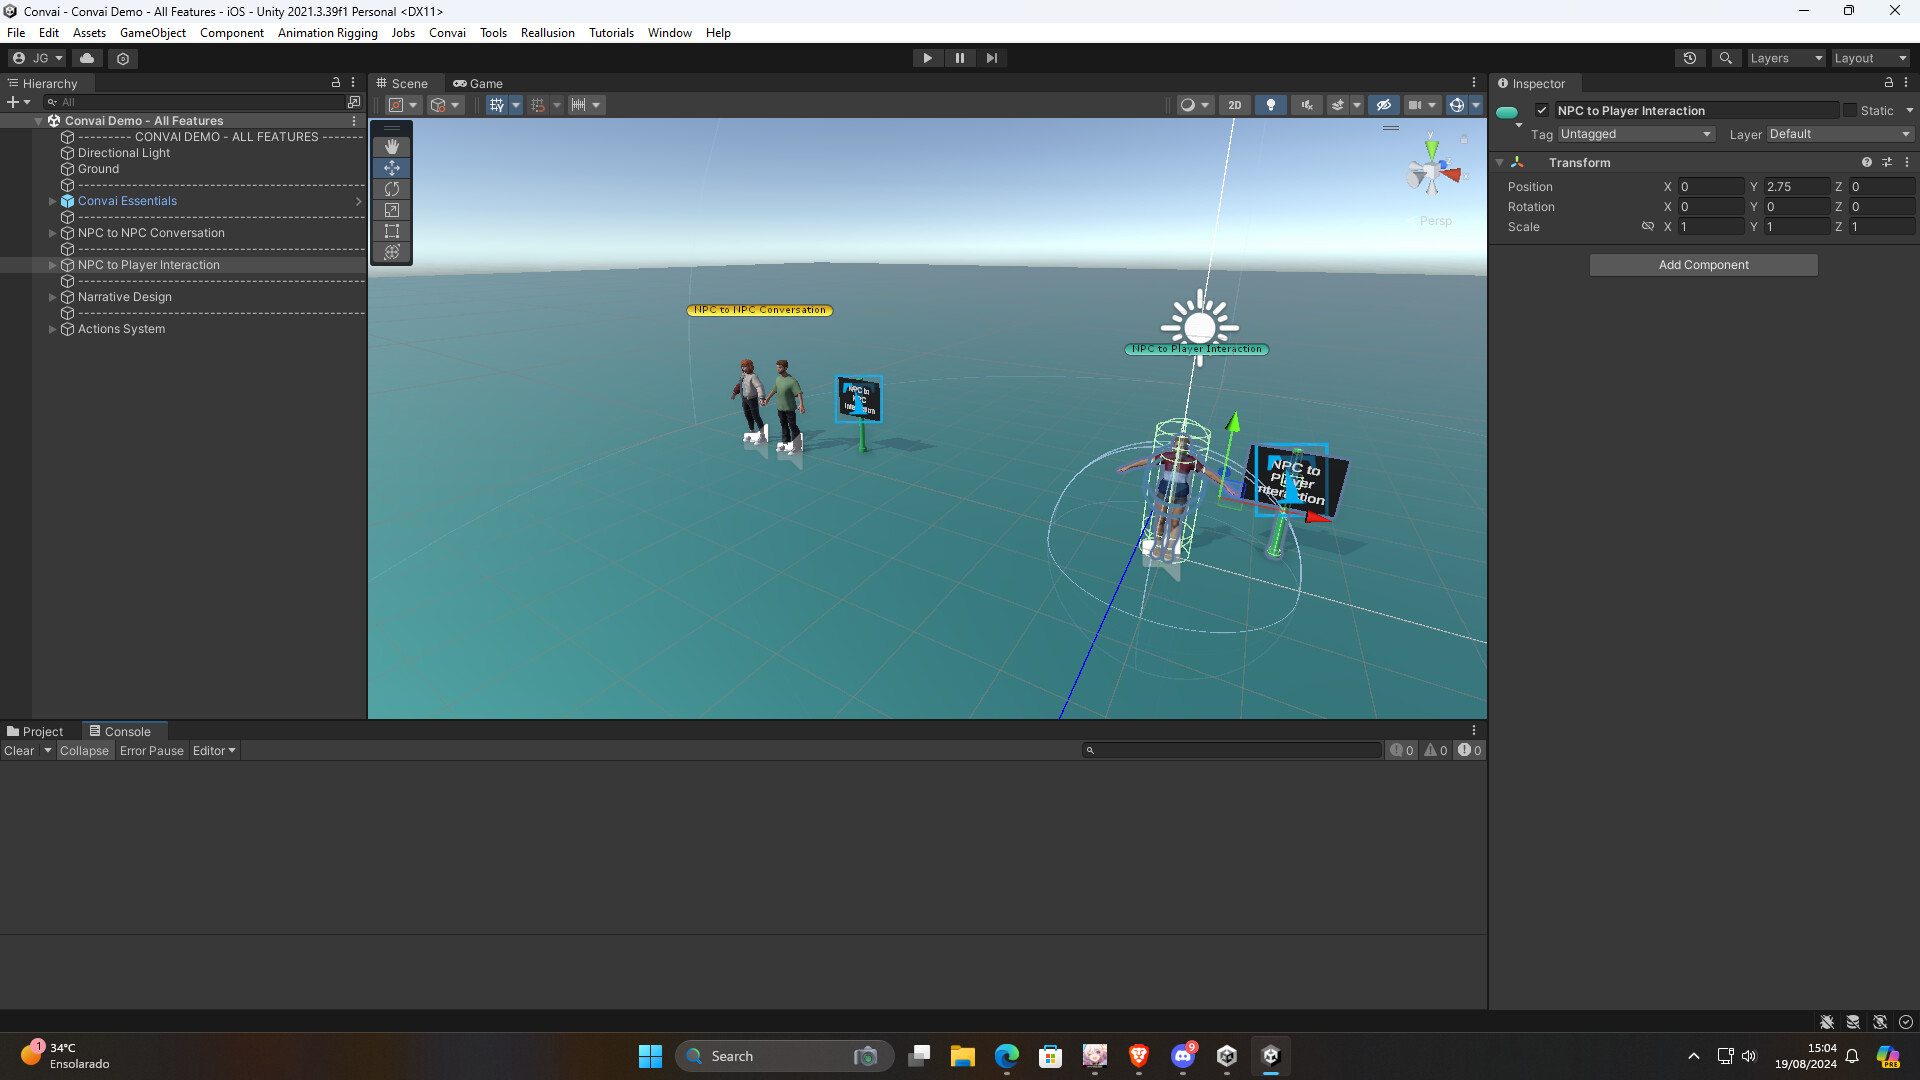Screen dimensions: 1920x1080
Task: Toggle the GameObject active checkbox
Action: [1542, 111]
